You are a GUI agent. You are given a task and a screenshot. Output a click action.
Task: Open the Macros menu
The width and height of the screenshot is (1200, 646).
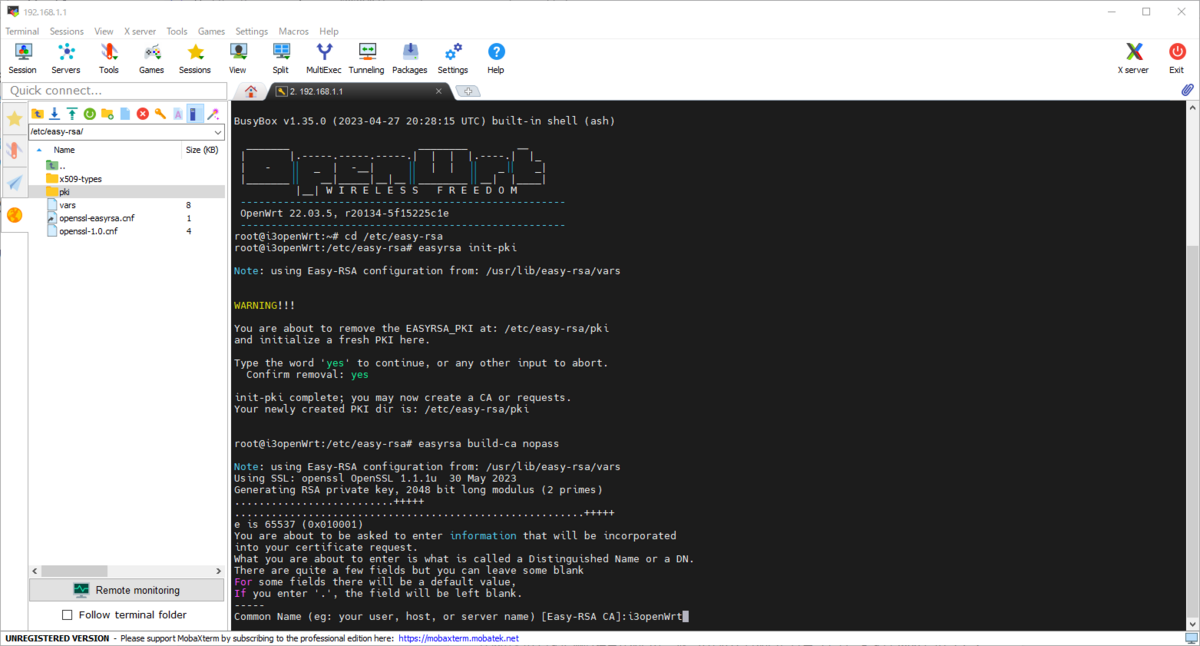[x=294, y=31]
